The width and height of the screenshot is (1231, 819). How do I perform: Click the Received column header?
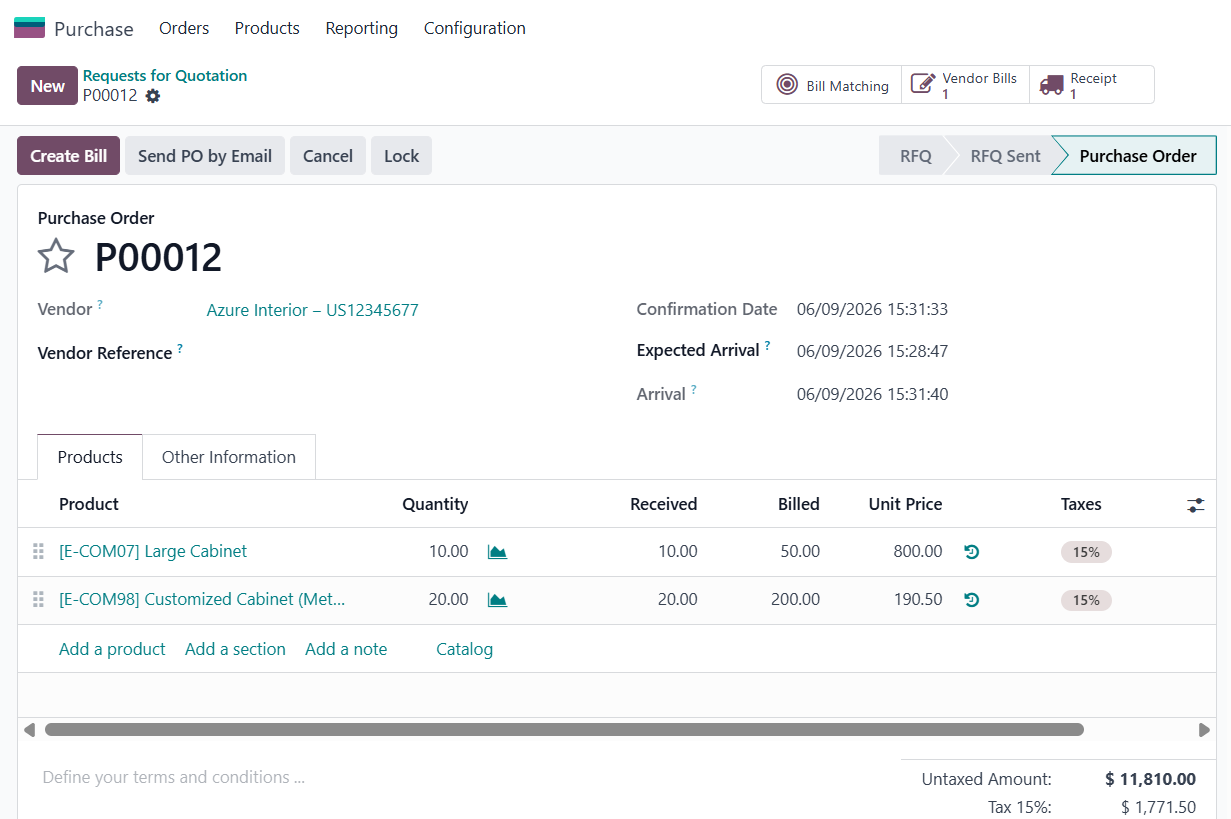(x=664, y=504)
